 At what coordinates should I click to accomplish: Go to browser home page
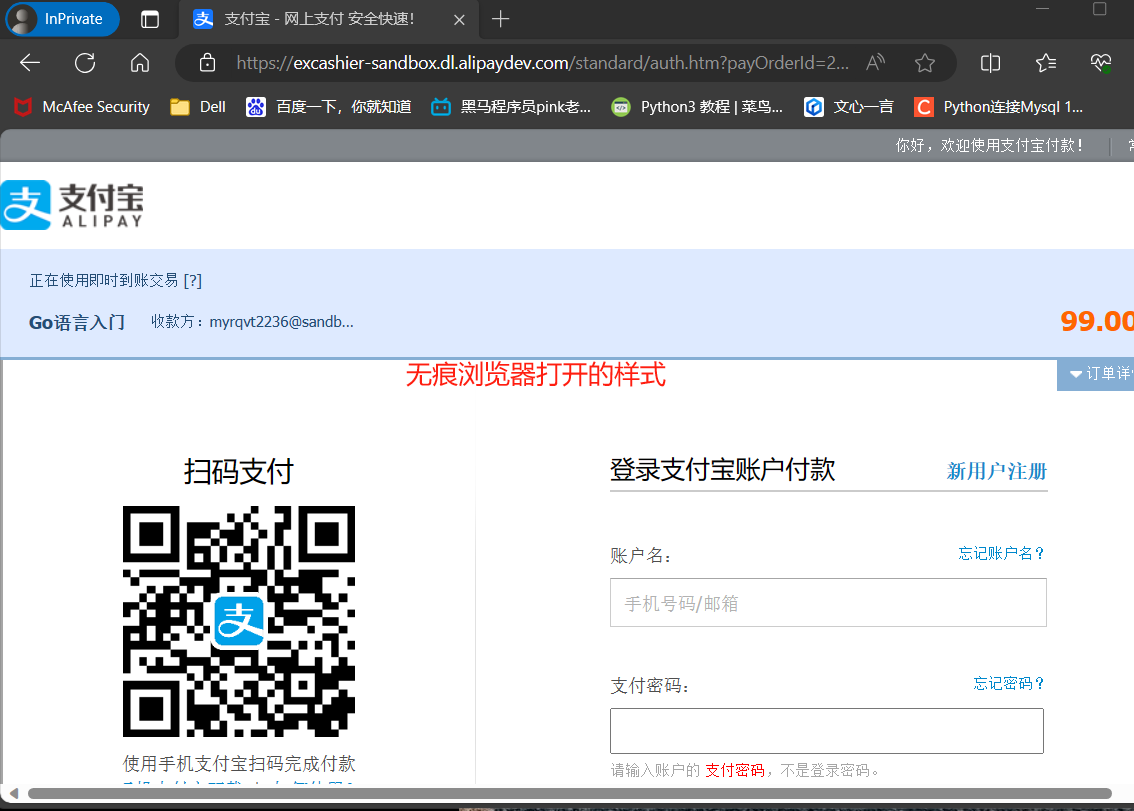(x=140, y=63)
